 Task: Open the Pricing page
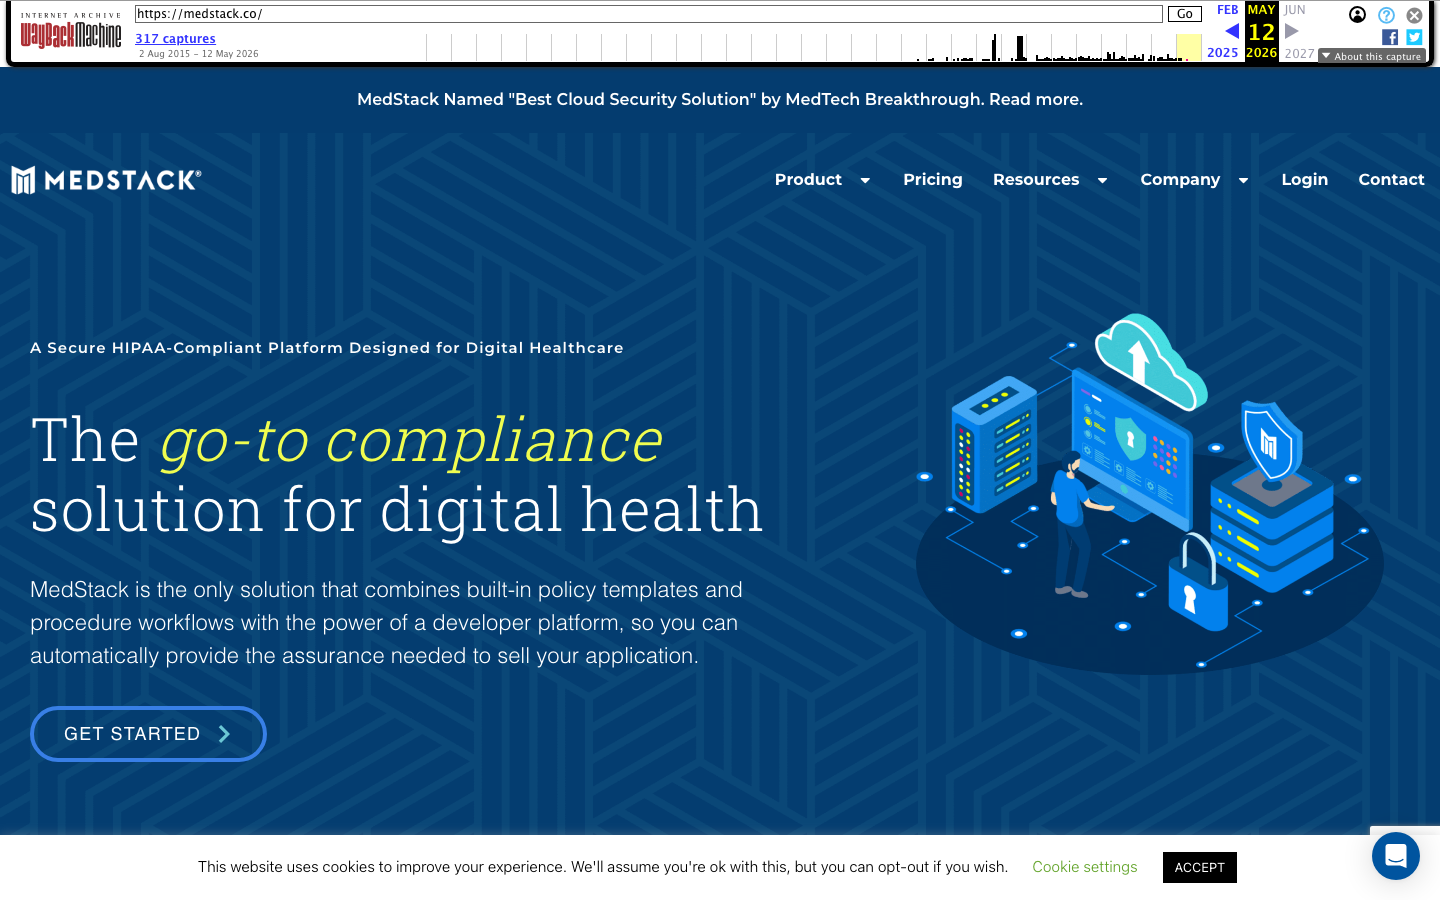[932, 180]
